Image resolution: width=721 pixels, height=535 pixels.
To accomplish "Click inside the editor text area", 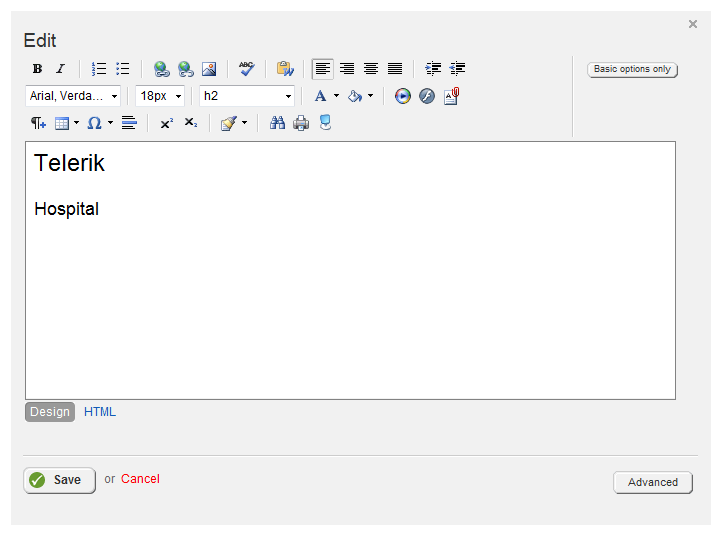I will click(350, 300).
